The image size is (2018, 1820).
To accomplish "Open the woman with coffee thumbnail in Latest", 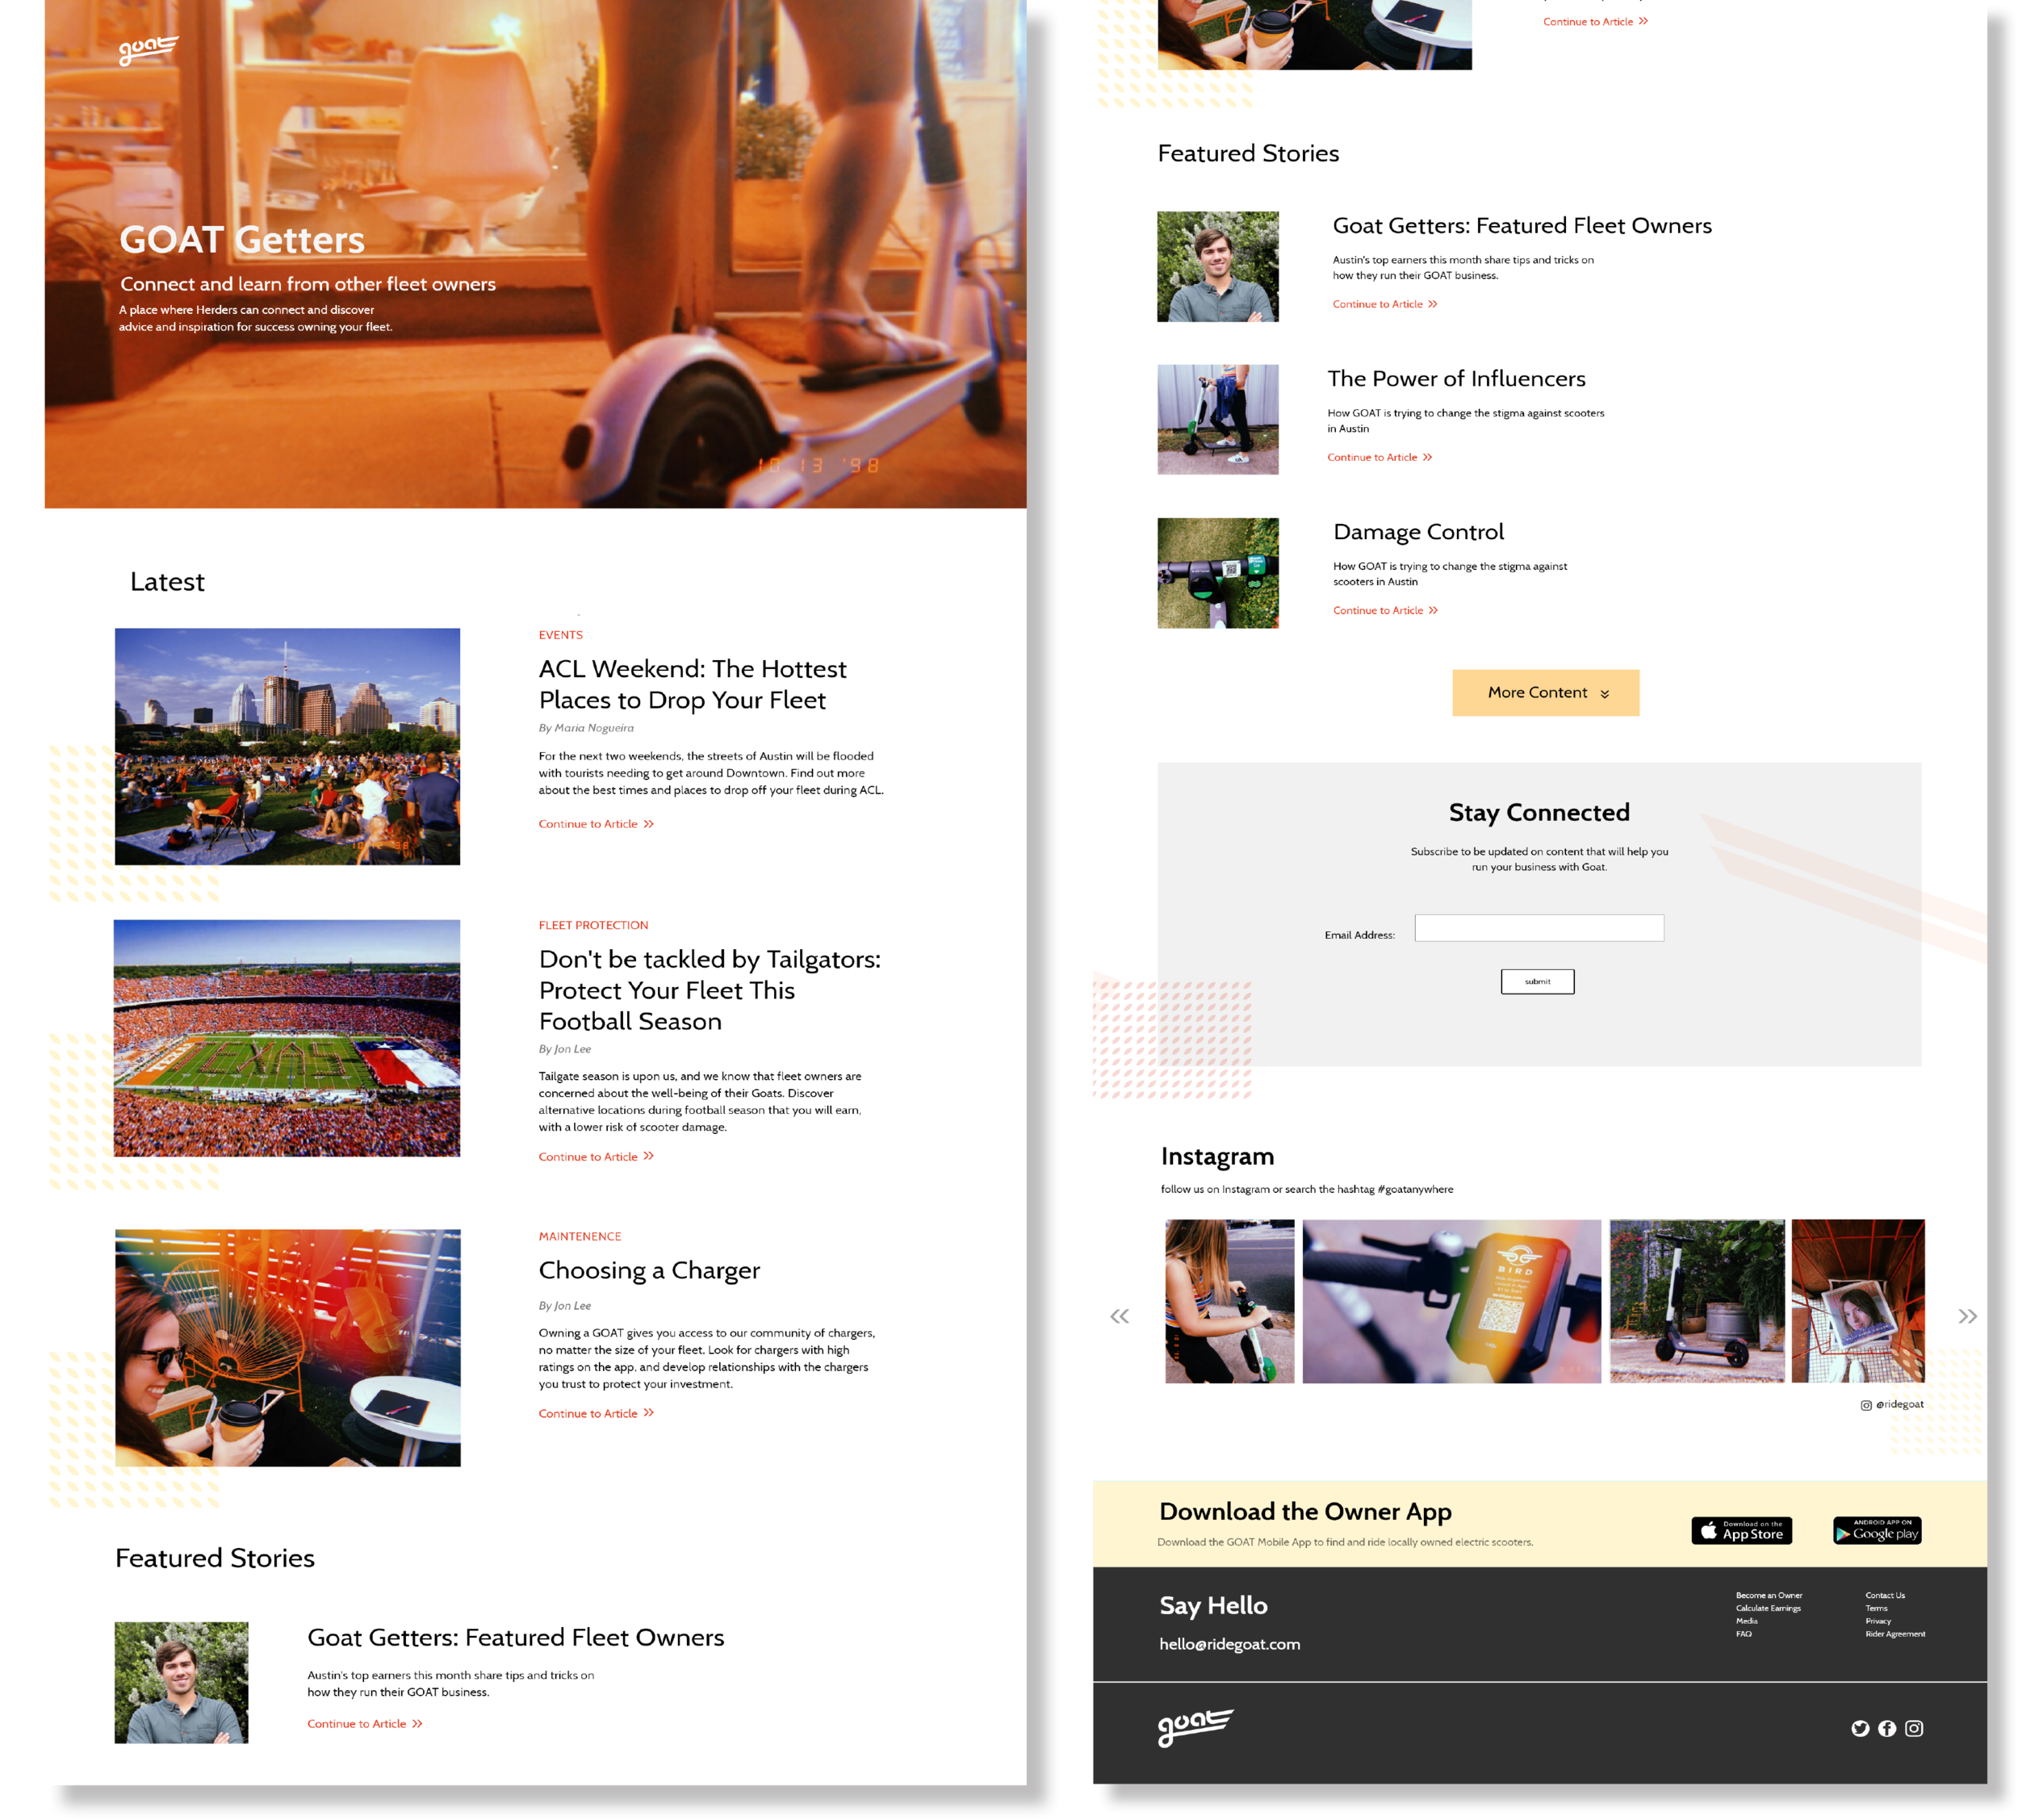I will (288, 1348).
